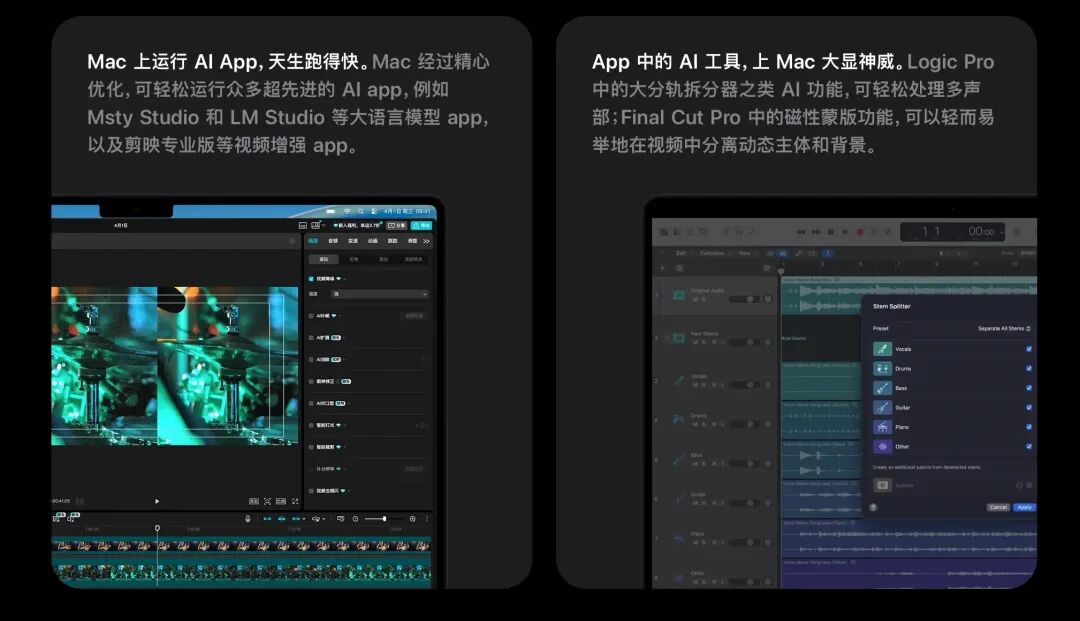Click the hamburger menu at the preview panel's top right
1080x621 pixels.
coord(292,241)
